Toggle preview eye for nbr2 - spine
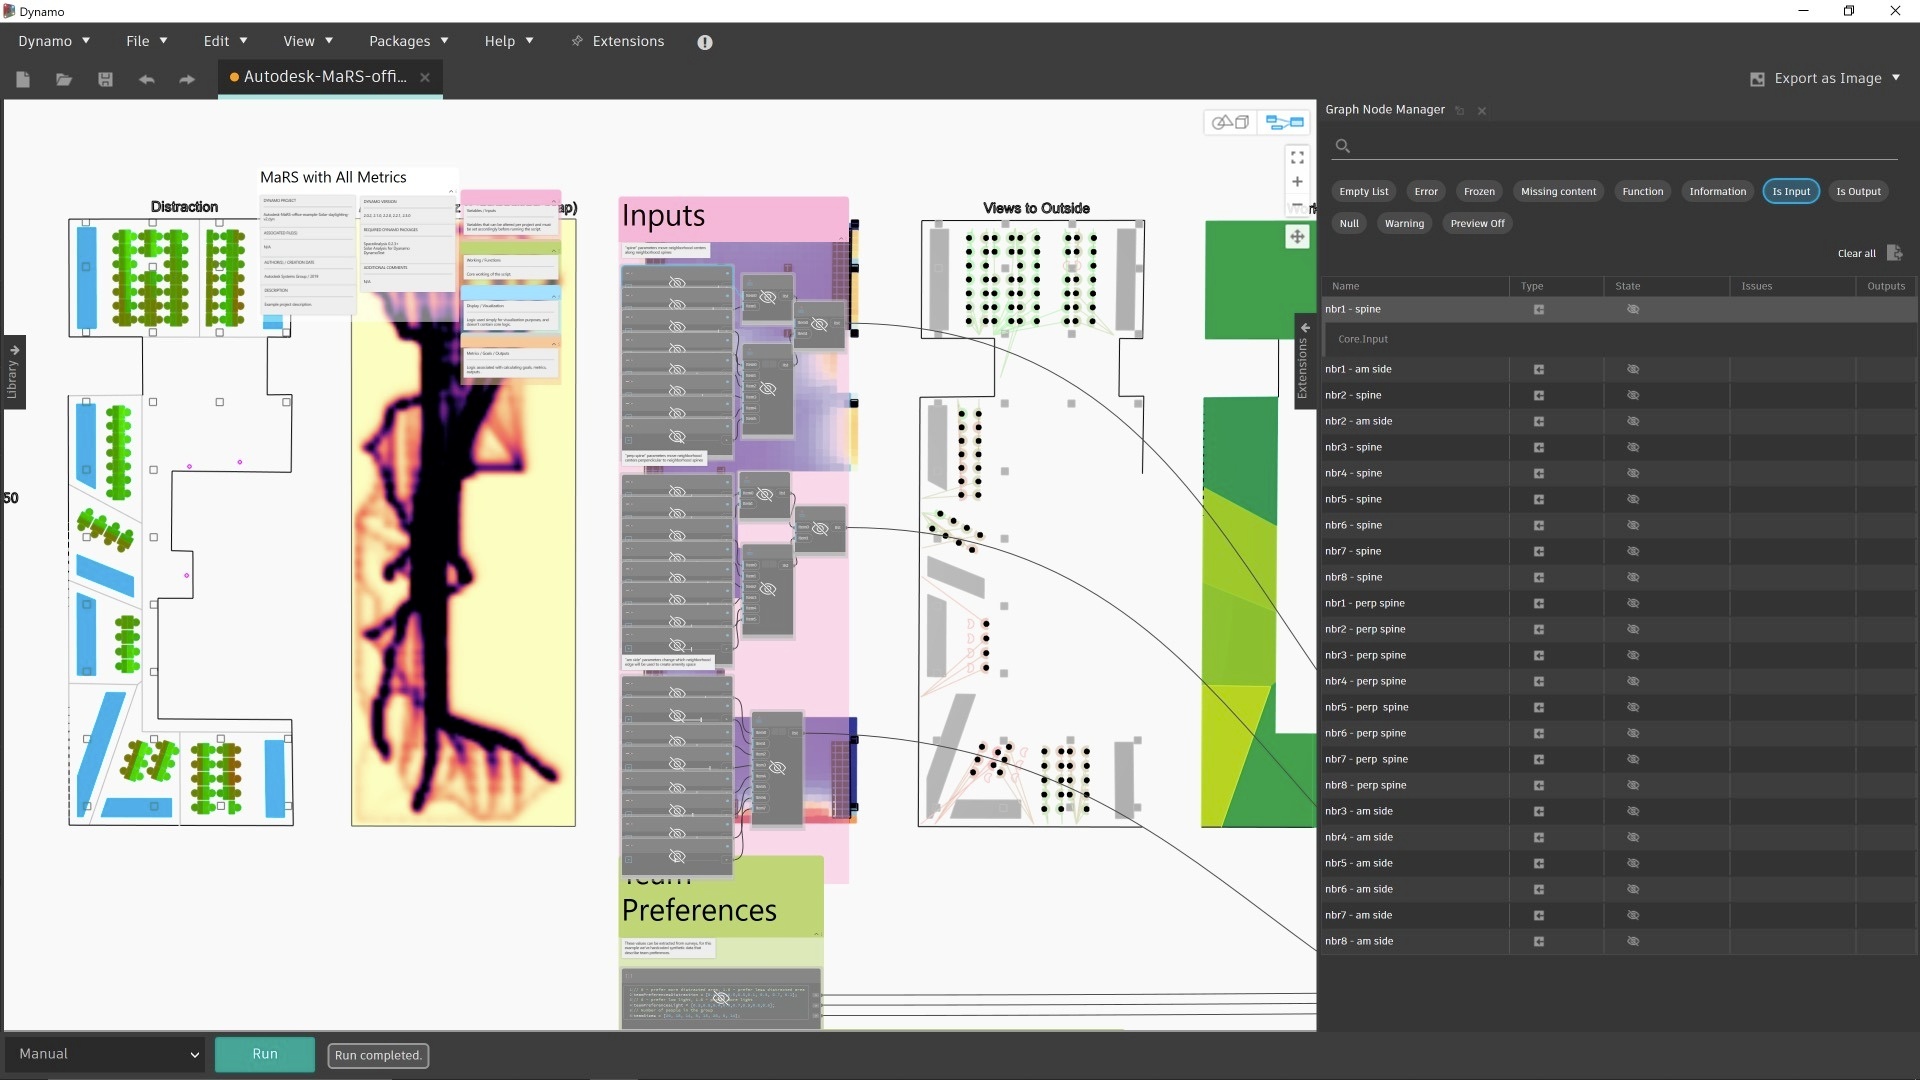This screenshot has width=1920, height=1080. coord(1632,395)
